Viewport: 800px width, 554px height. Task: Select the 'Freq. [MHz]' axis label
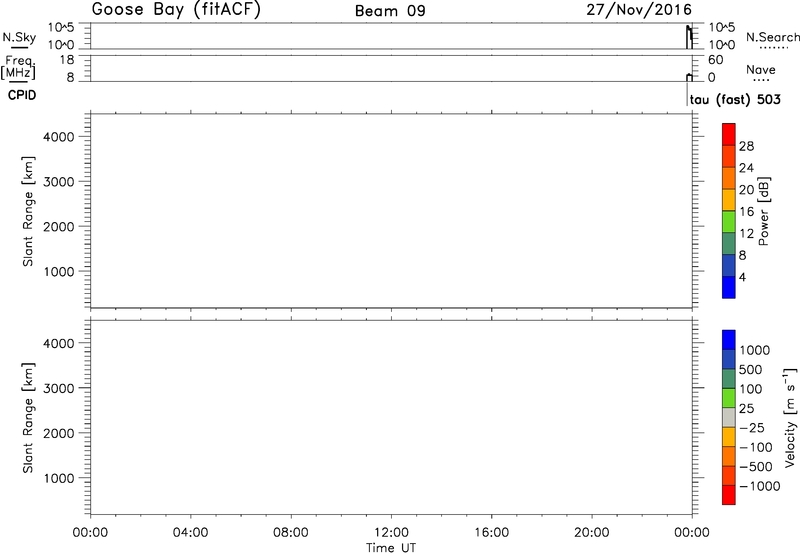(18, 67)
